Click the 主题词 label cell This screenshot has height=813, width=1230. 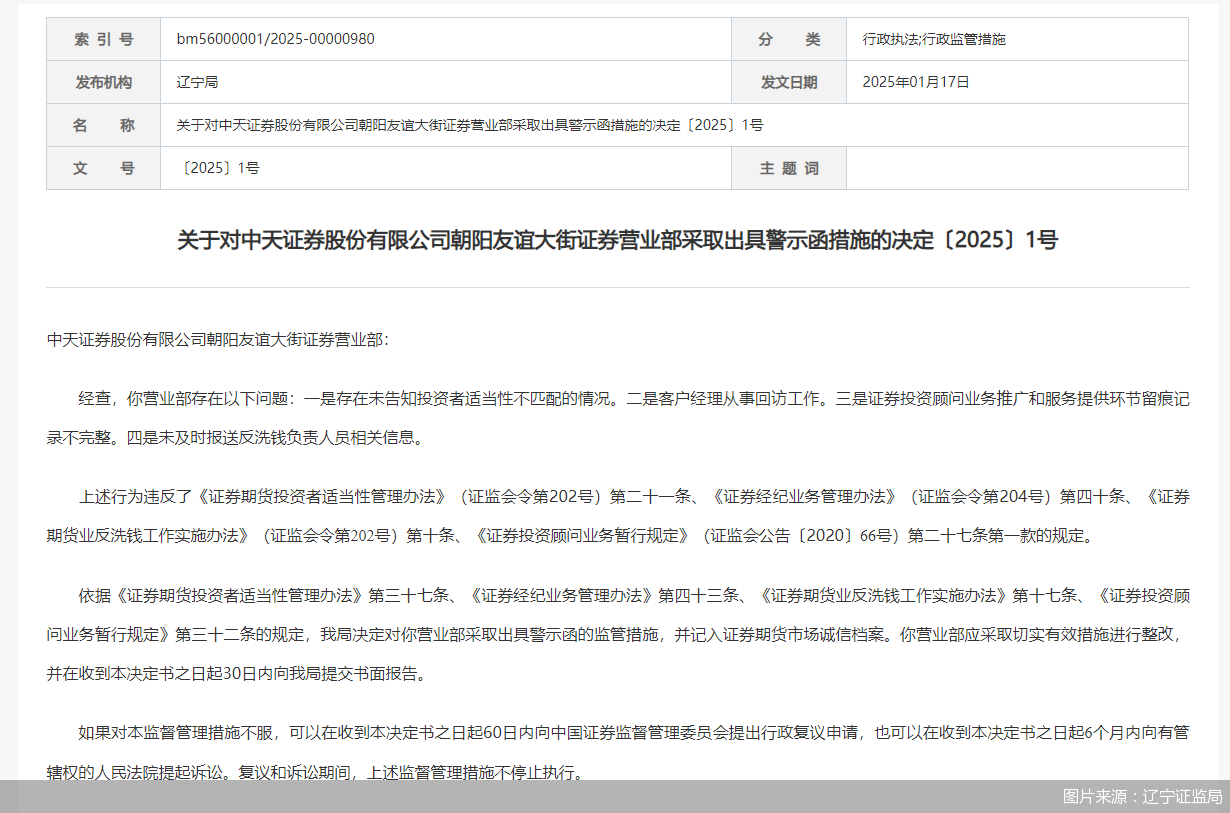point(789,167)
